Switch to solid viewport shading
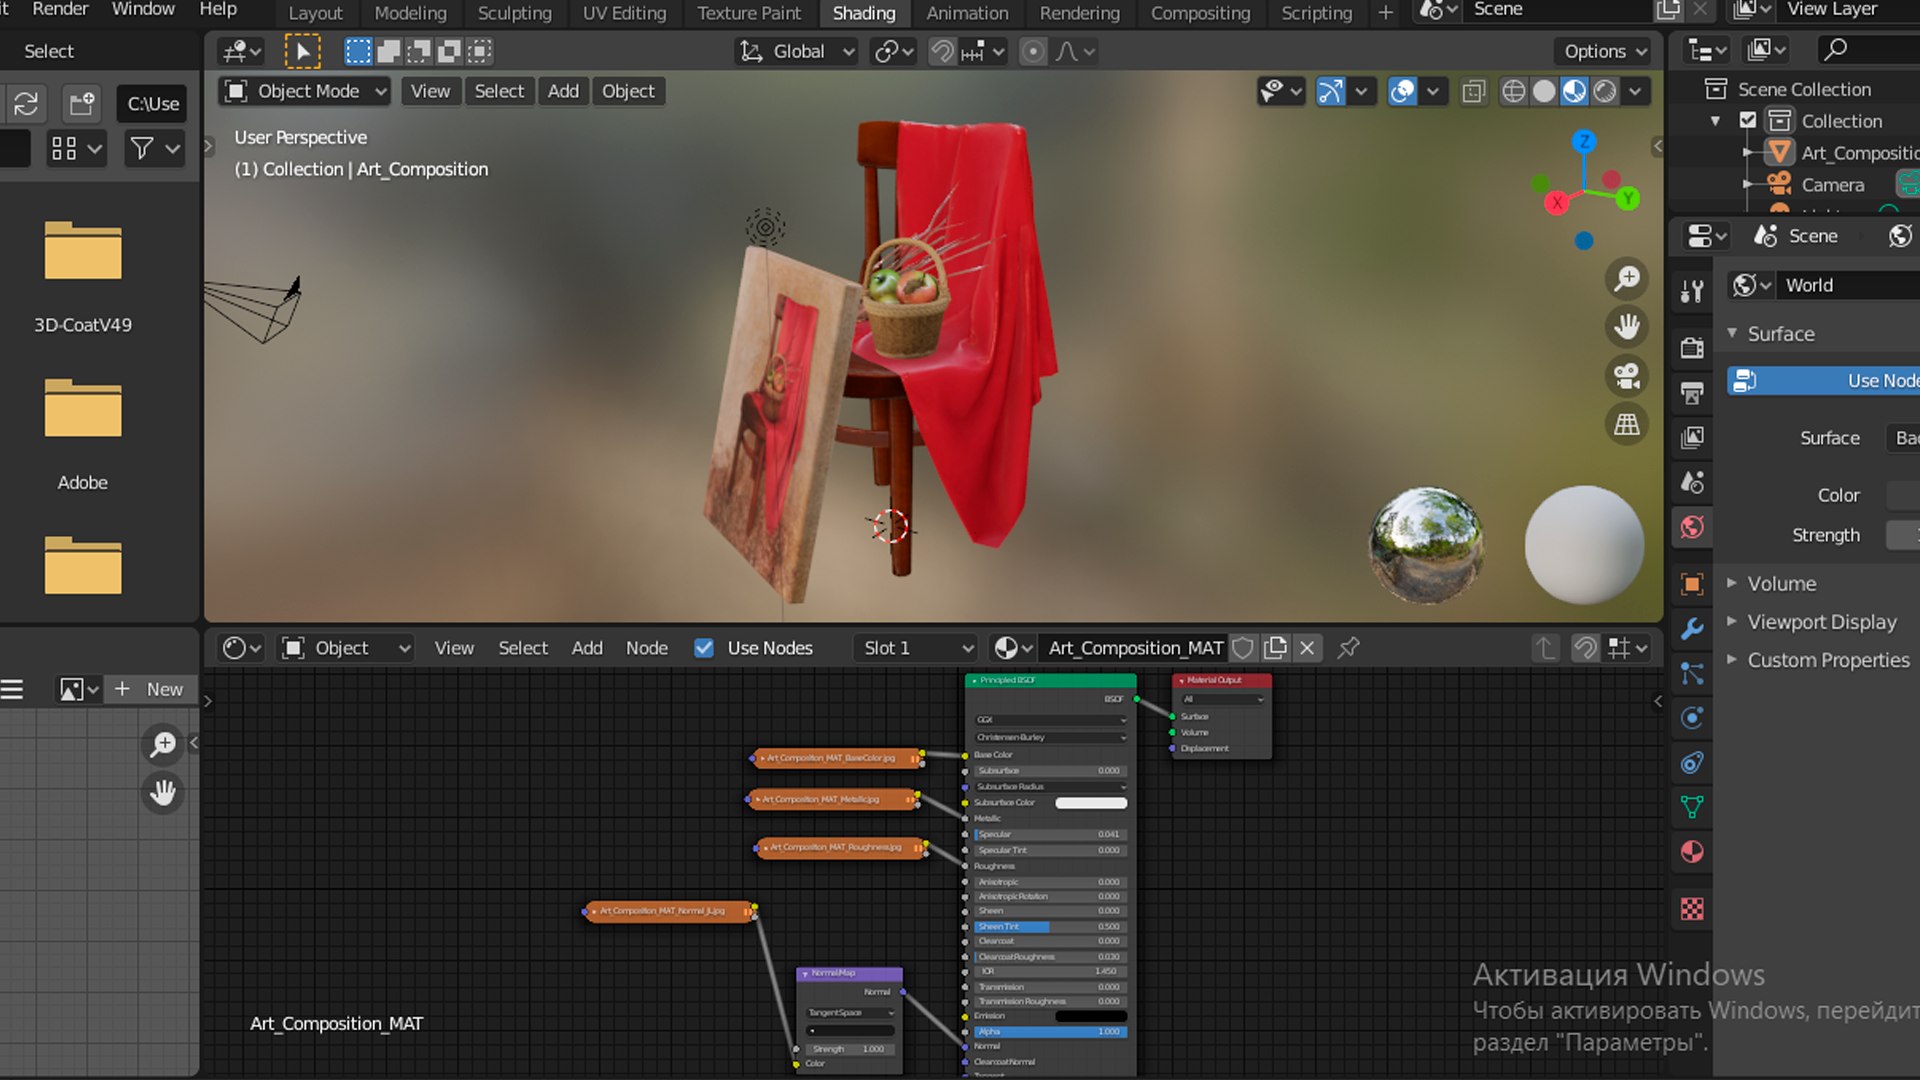The image size is (1920, 1080). click(1544, 92)
